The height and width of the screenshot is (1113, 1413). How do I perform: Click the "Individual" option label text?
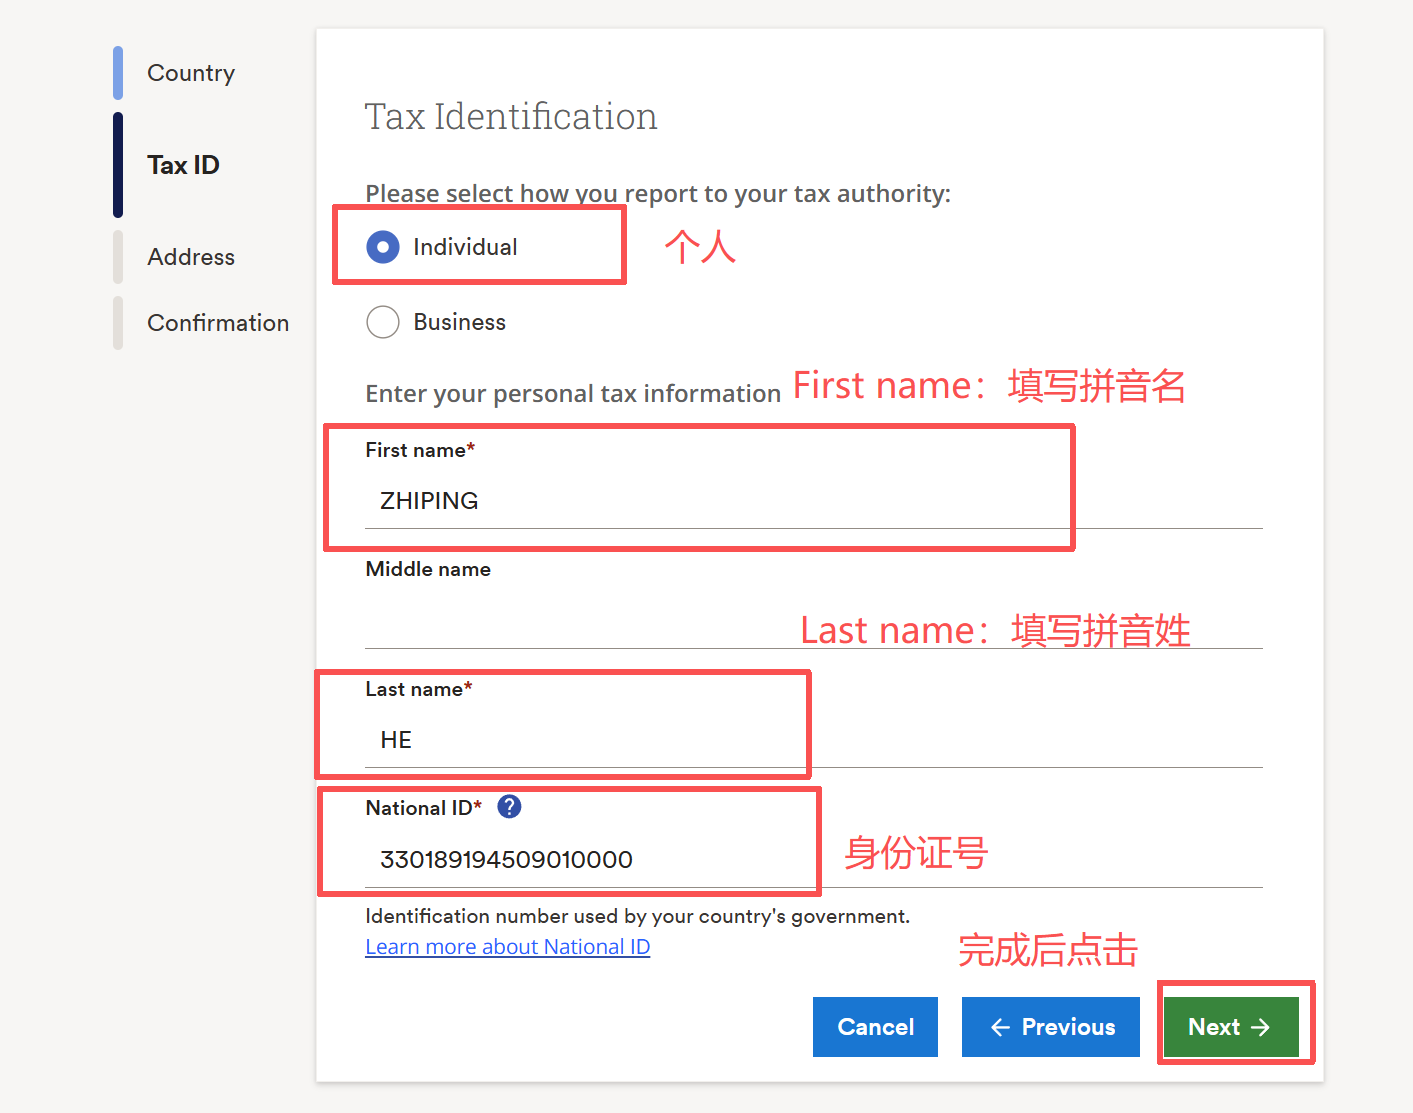pyautogui.click(x=465, y=247)
